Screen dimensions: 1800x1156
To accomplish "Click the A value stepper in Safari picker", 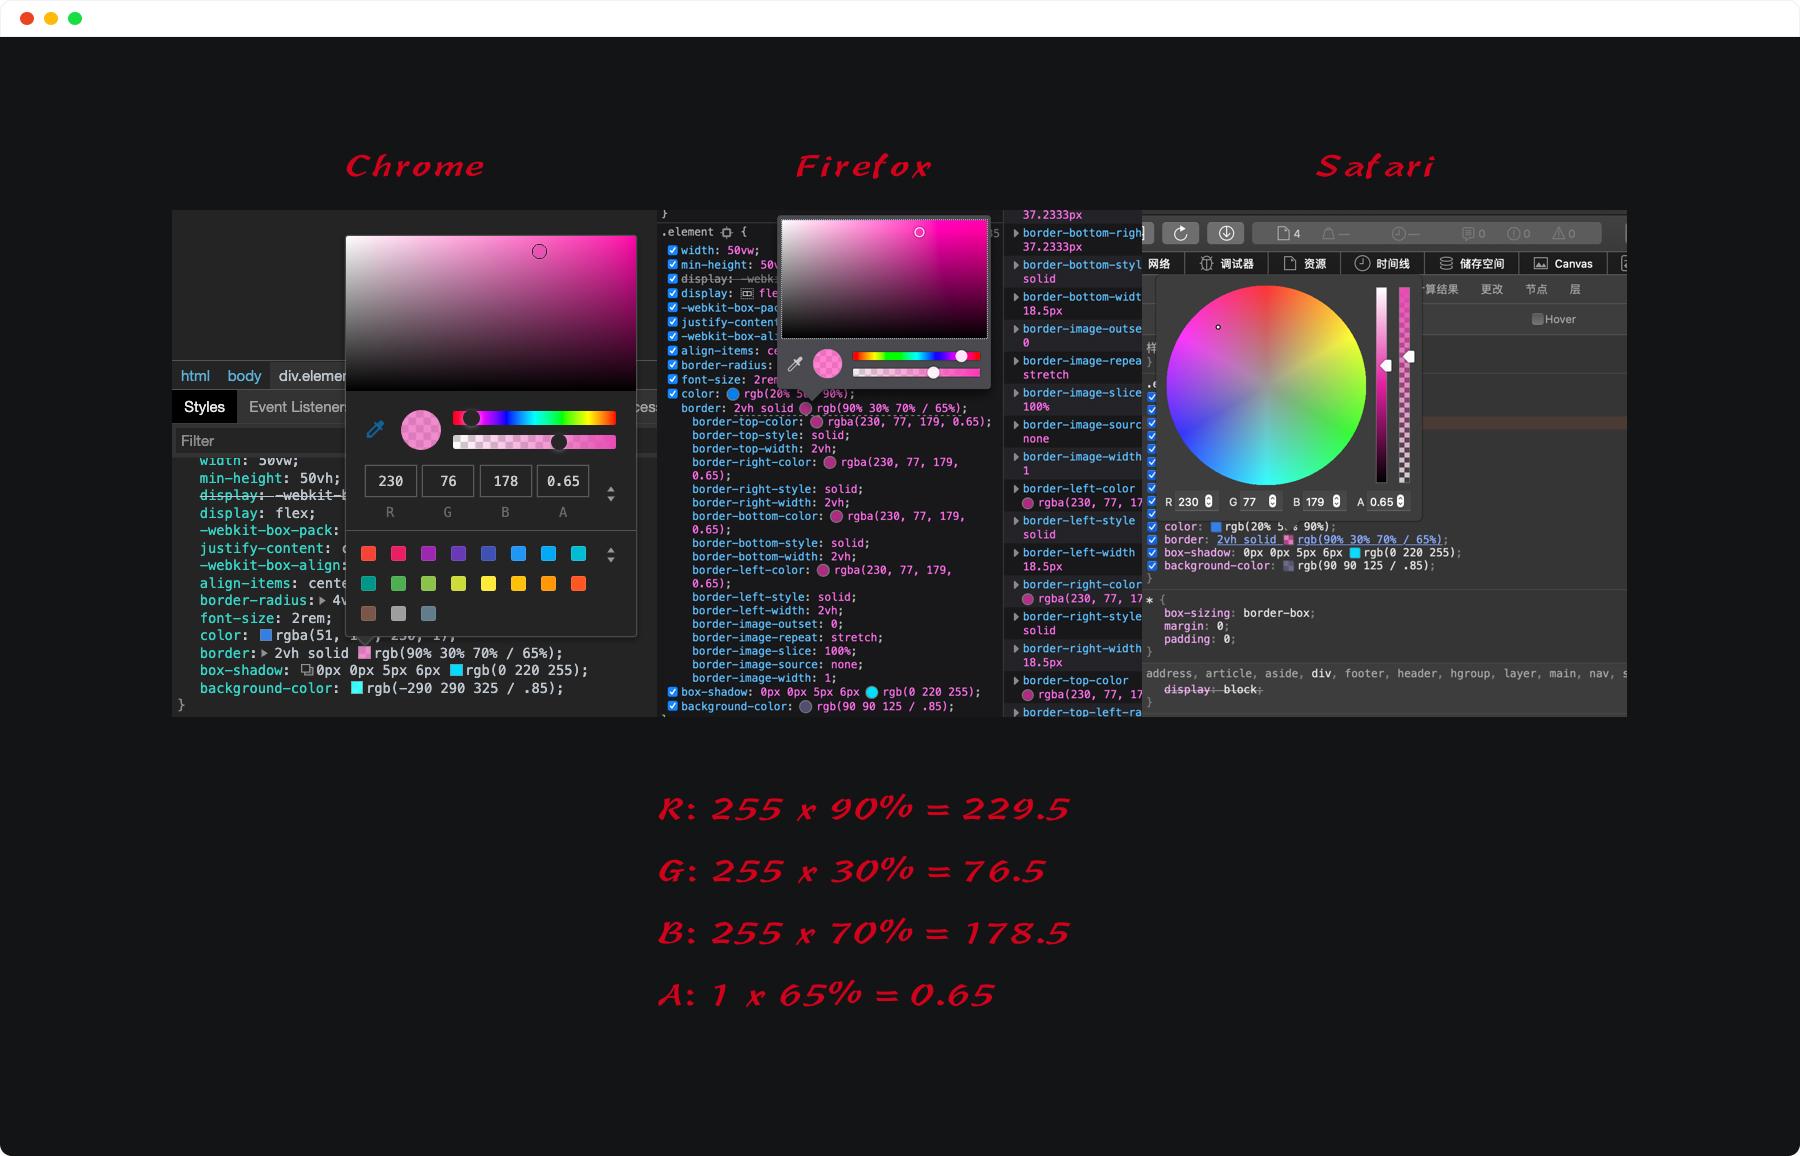I will coord(1400,502).
